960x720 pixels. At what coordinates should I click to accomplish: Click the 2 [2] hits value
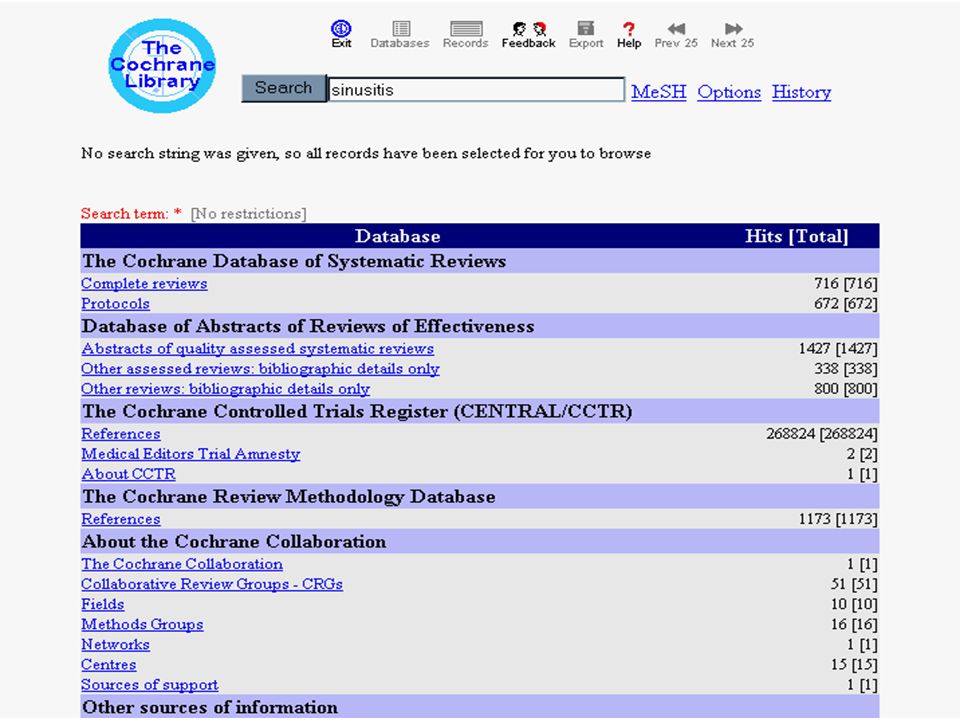point(862,454)
